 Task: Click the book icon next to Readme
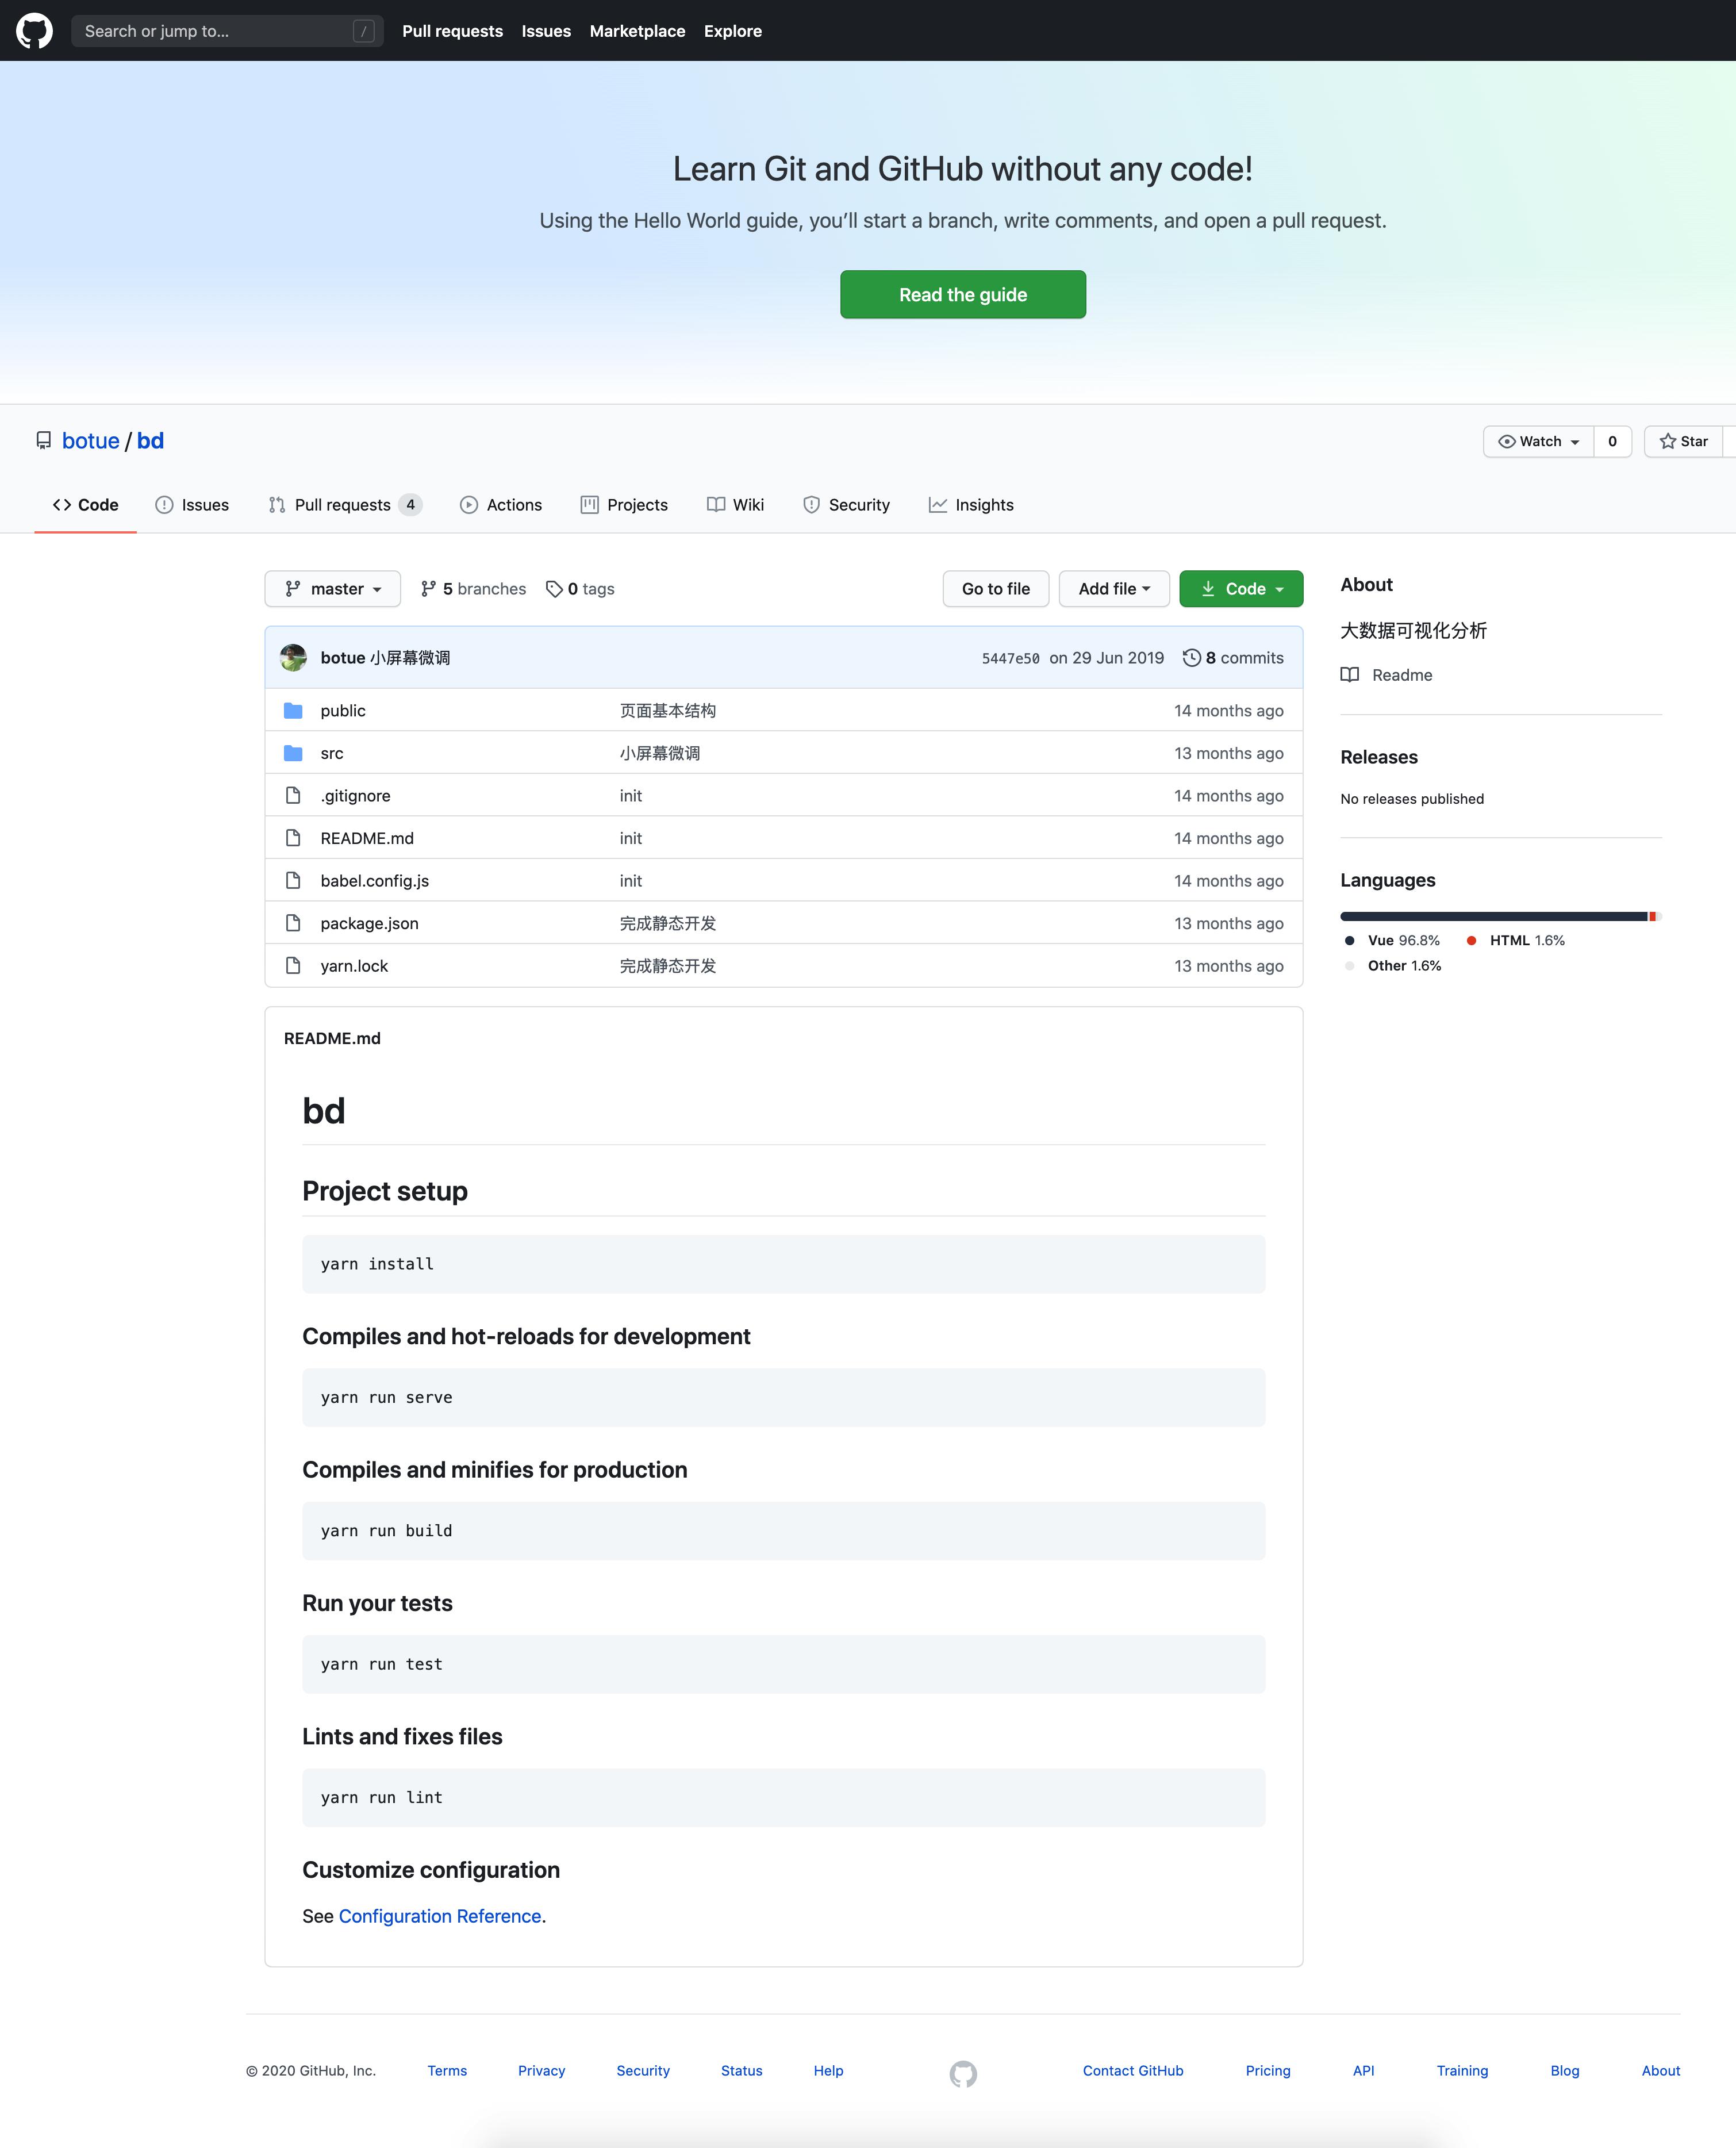[1349, 675]
